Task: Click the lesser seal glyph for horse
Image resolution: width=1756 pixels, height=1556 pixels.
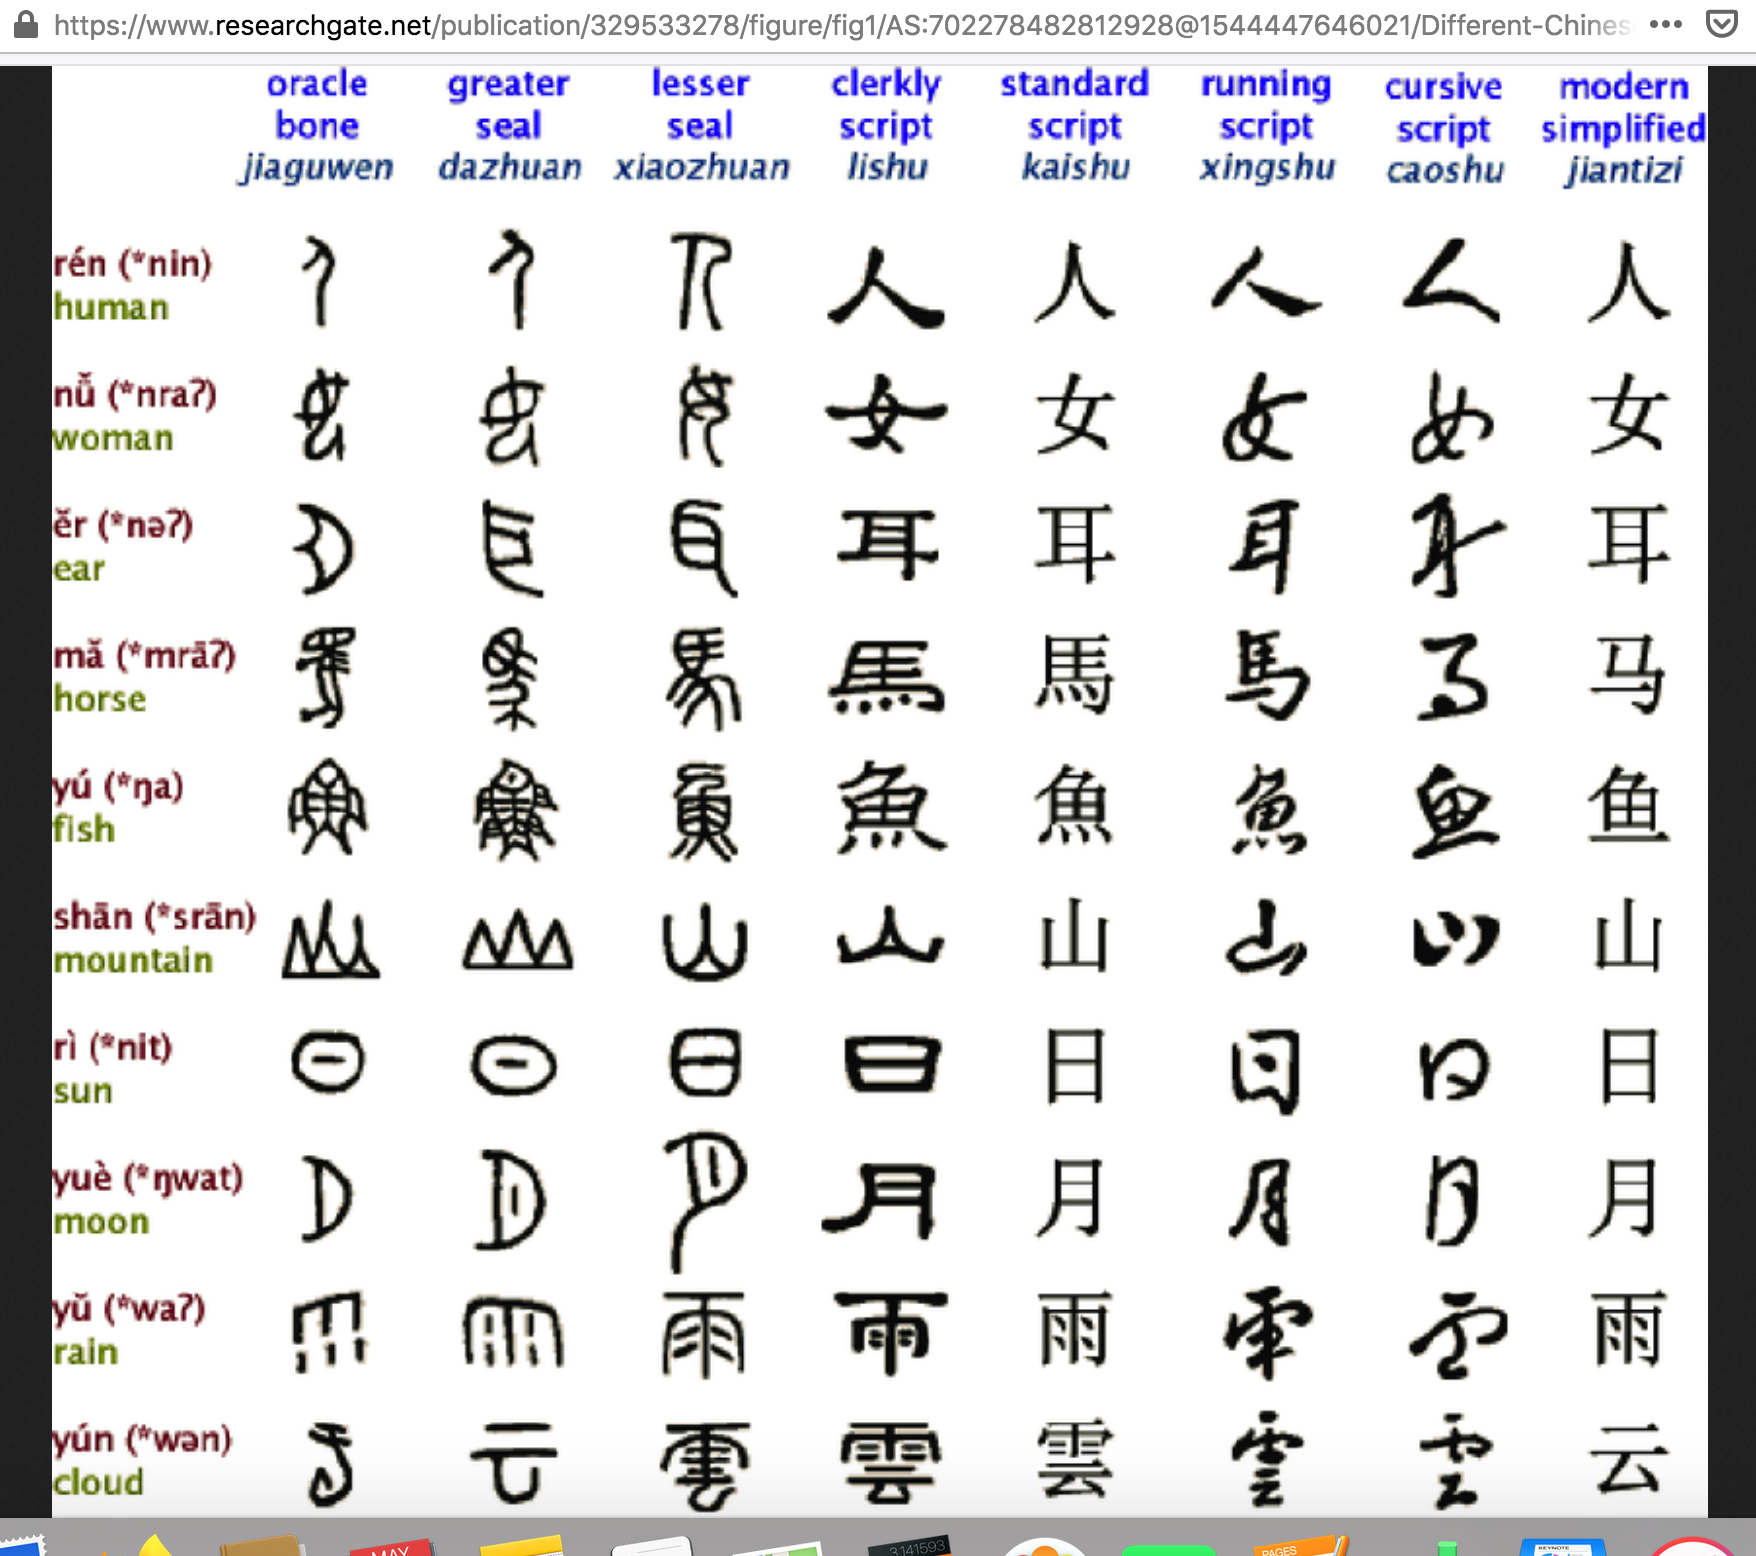Action: [x=704, y=678]
